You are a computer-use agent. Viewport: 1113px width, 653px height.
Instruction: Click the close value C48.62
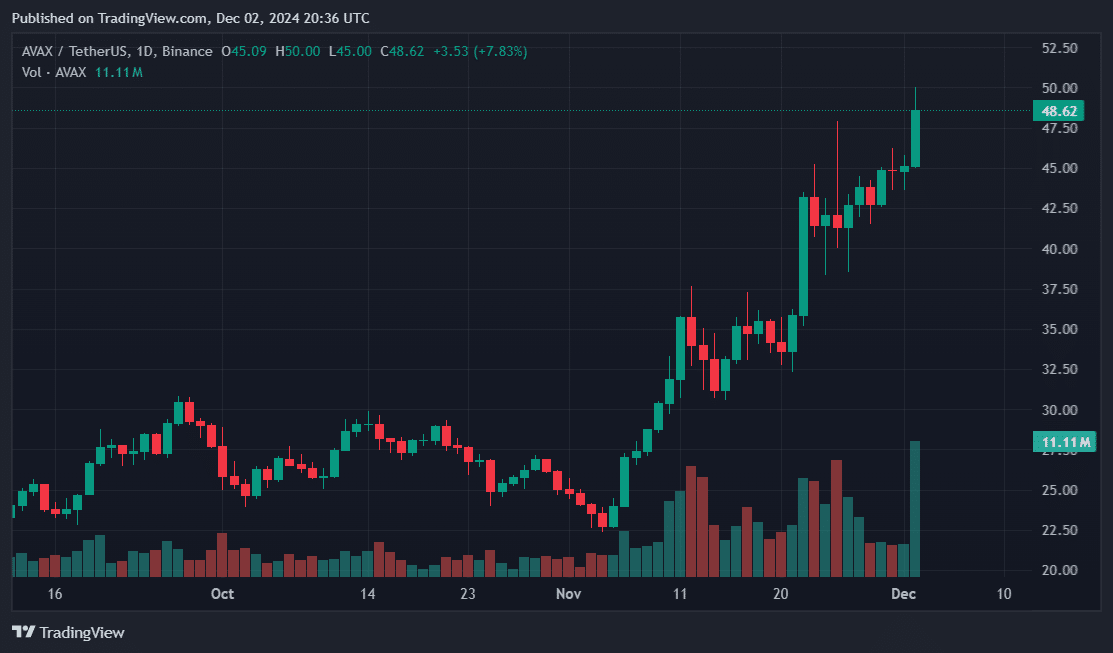[402, 51]
